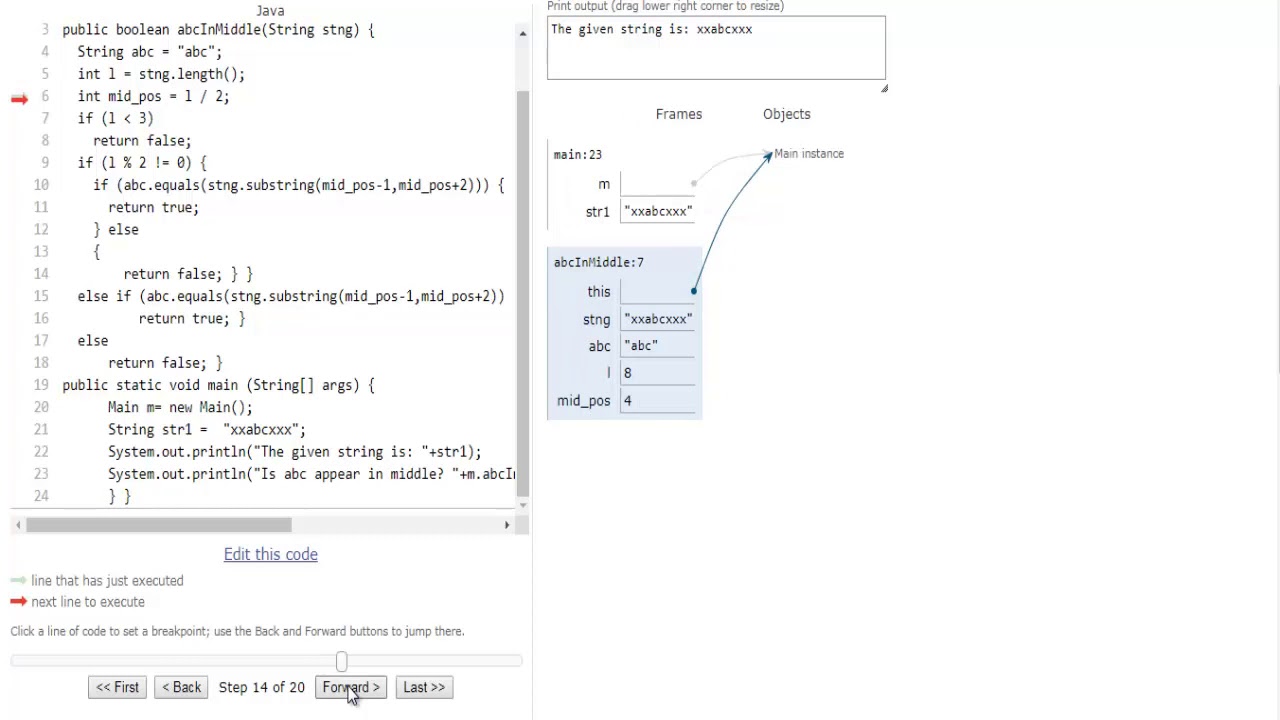
Task: Set breakpoint on line 23 println abc appear
Action: 312,474
